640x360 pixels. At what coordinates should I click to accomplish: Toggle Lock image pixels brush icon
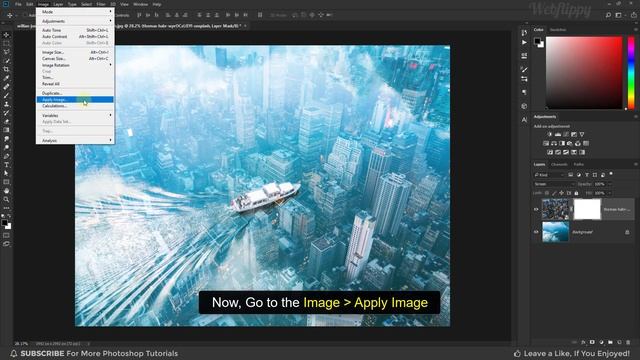click(554, 193)
